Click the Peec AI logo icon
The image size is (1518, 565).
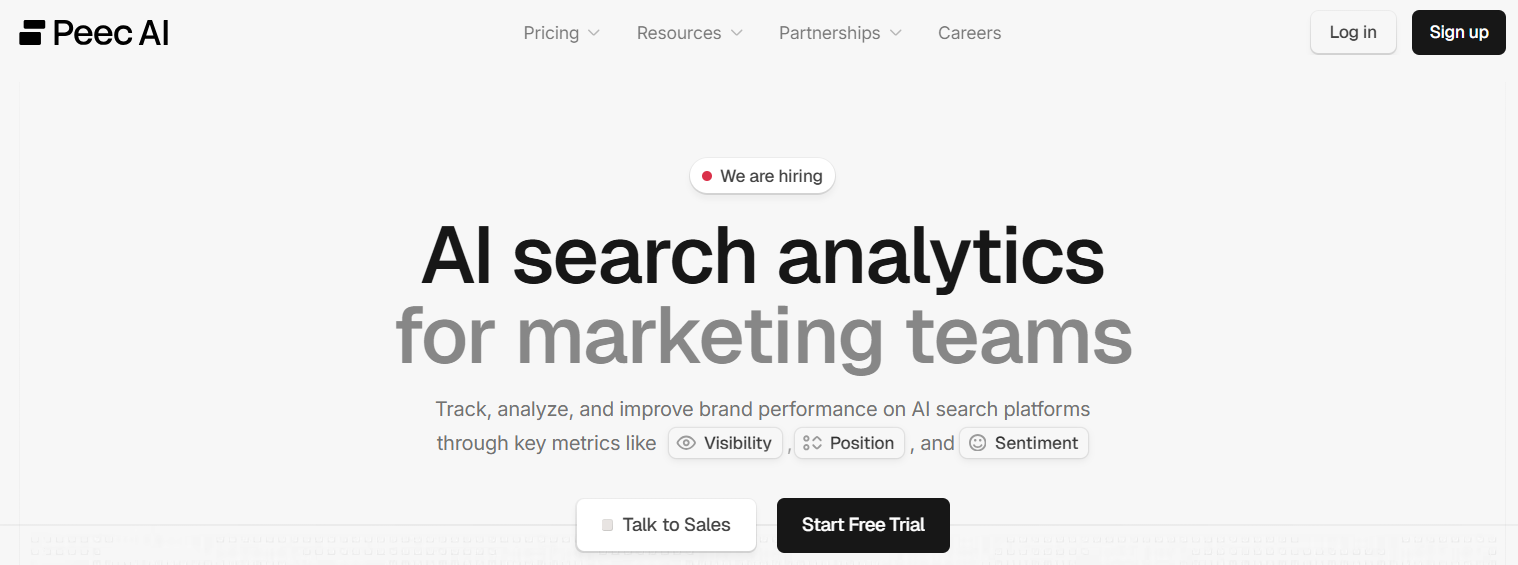tap(32, 33)
